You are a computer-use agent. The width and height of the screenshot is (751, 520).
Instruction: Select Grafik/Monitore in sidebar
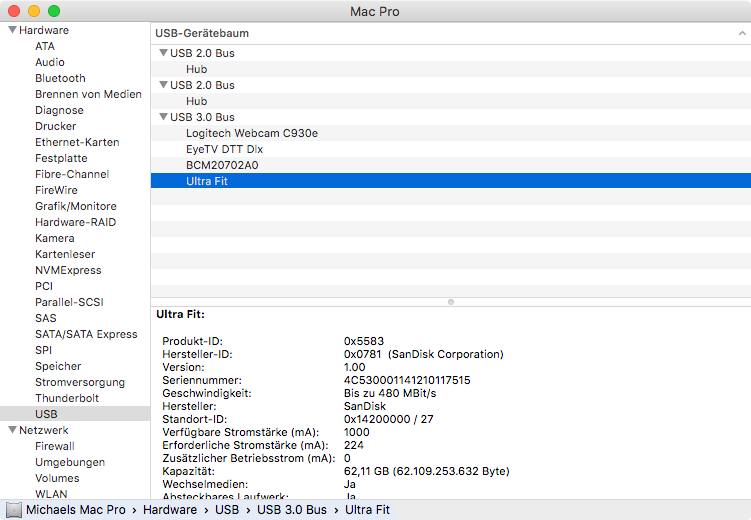[76, 206]
